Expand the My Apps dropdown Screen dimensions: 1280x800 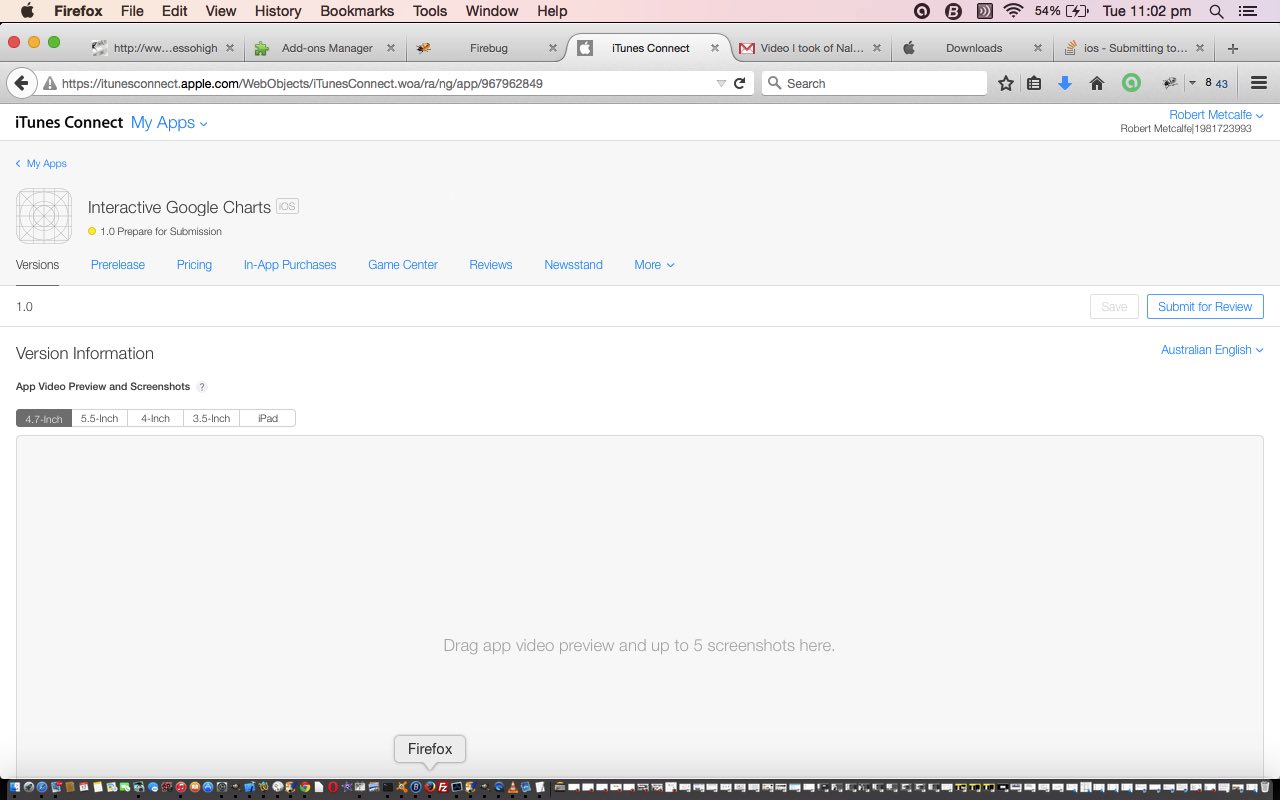click(169, 123)
